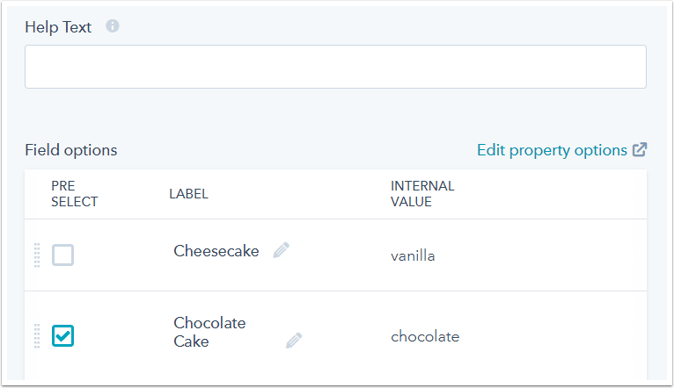Click the PRE SELECT column header

click(x=74, y=194)
